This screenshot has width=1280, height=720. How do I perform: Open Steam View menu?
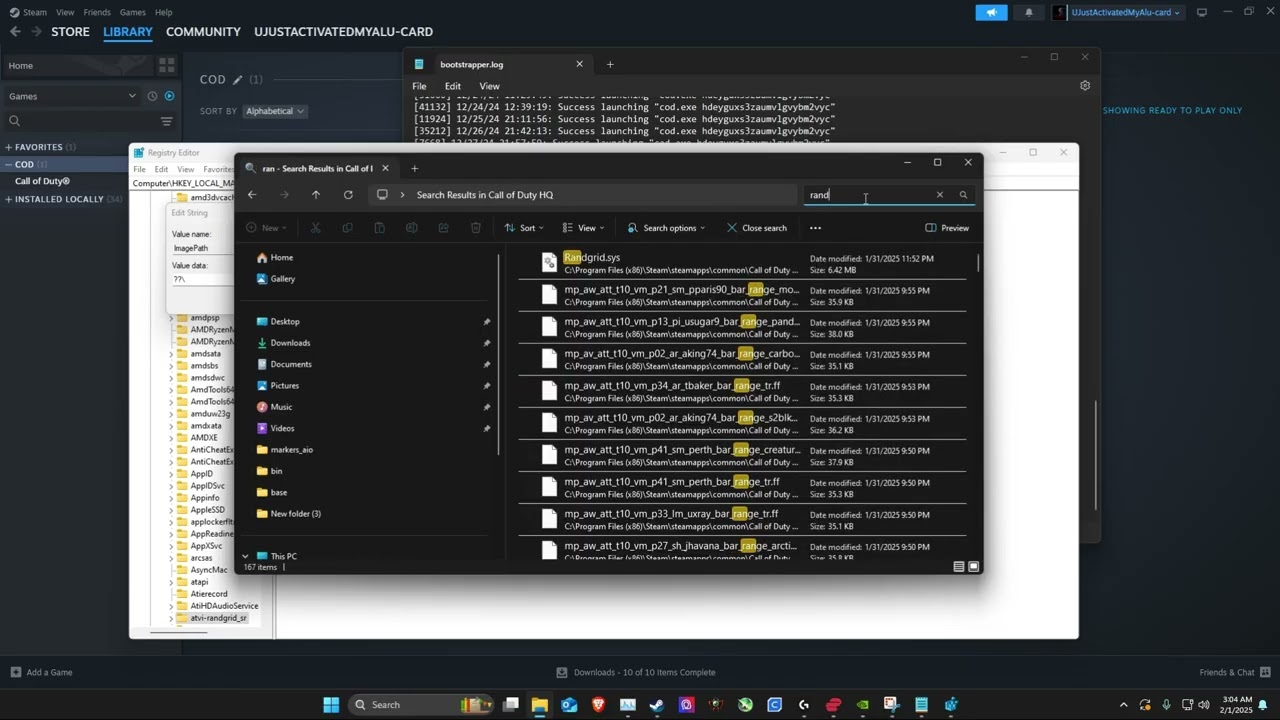[x=65, y=12]
